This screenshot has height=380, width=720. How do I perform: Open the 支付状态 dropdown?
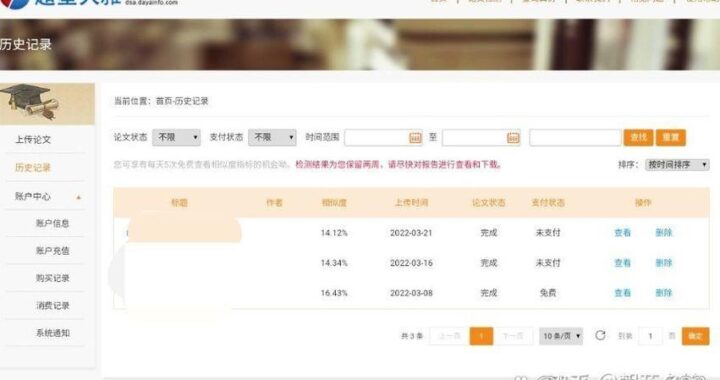point(272,137)
